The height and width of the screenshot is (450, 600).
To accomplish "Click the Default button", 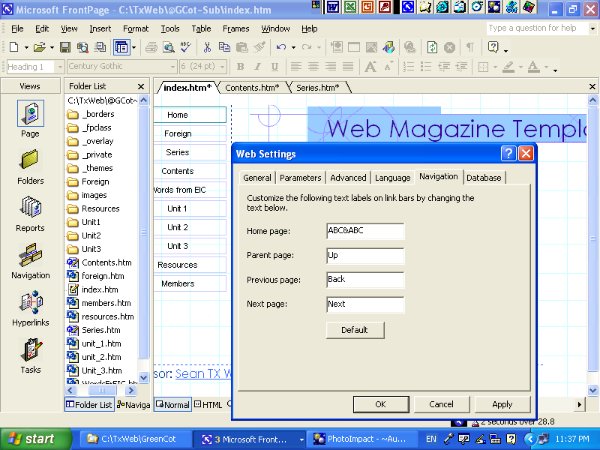I will pos(355,330).
